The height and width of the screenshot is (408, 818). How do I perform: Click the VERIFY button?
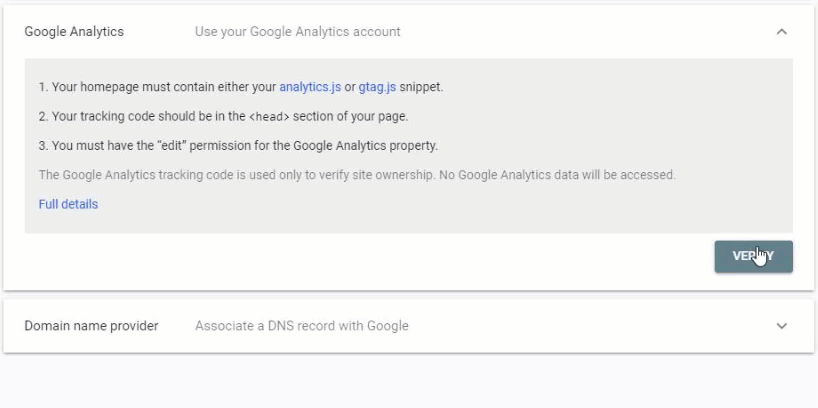click(x=753, y=256)
